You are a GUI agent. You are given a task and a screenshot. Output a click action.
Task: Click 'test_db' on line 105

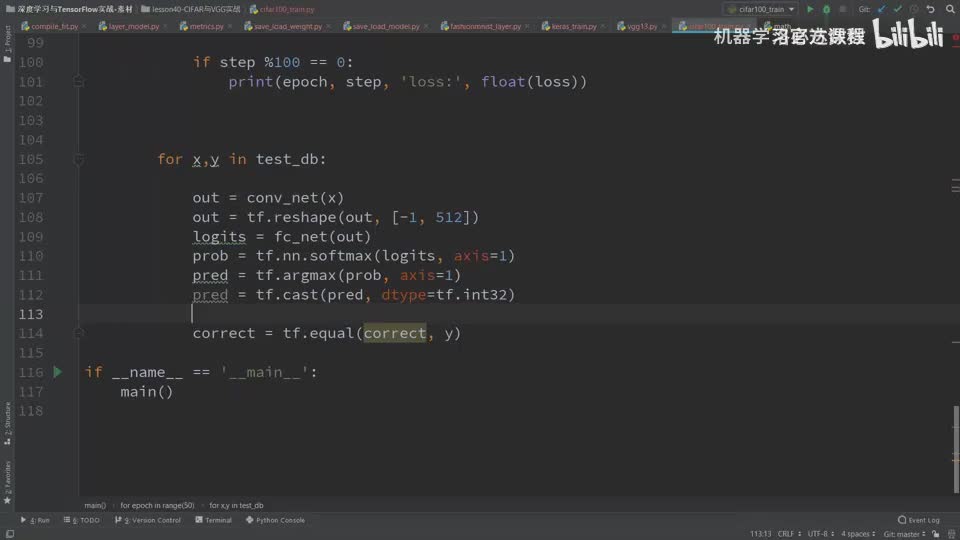[287, 159]
